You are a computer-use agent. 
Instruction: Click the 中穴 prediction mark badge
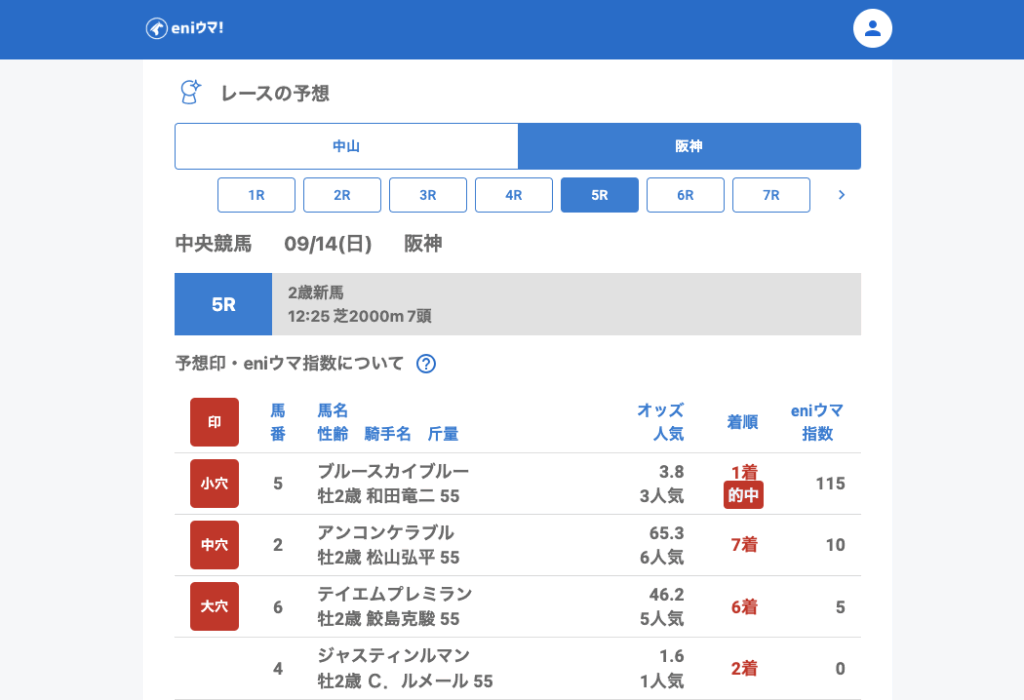[x=214, y=545]
